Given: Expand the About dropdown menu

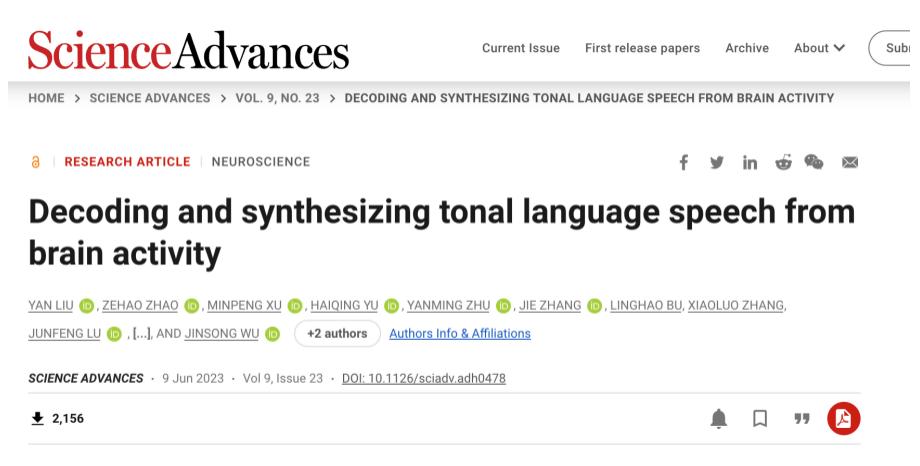Looking at the screenshot, I should click(x=820, y=48).
